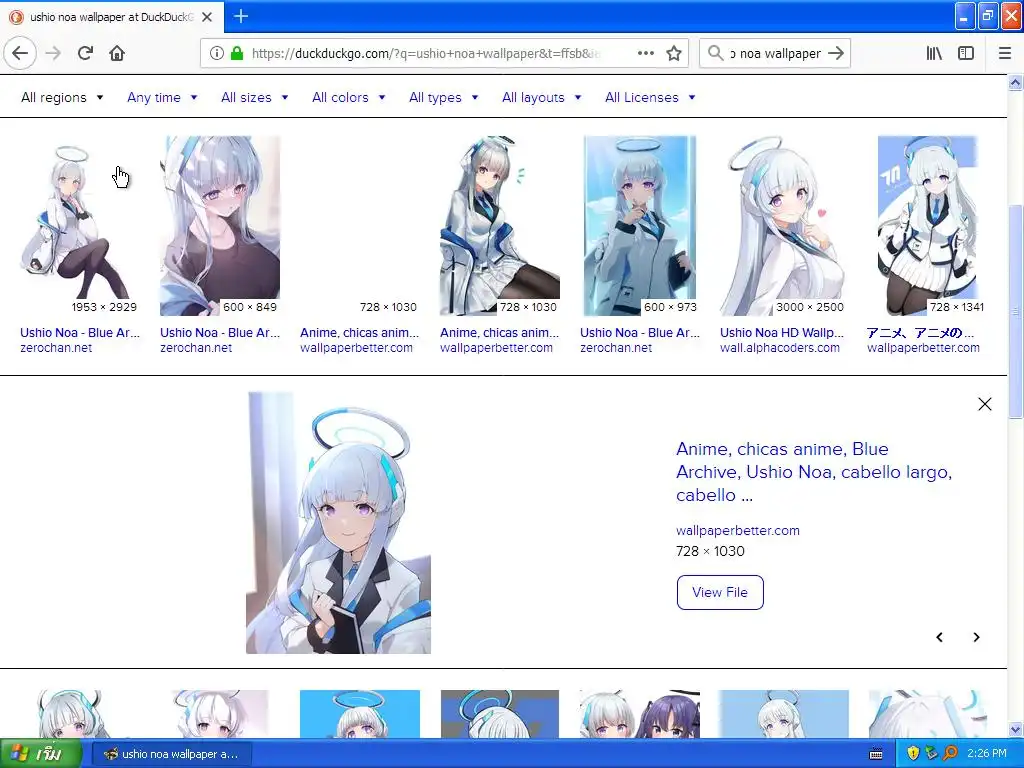The height and width of the screenshot is (768, 1024).
Task: Show previous image in detail panel
Action: [939, 637]
